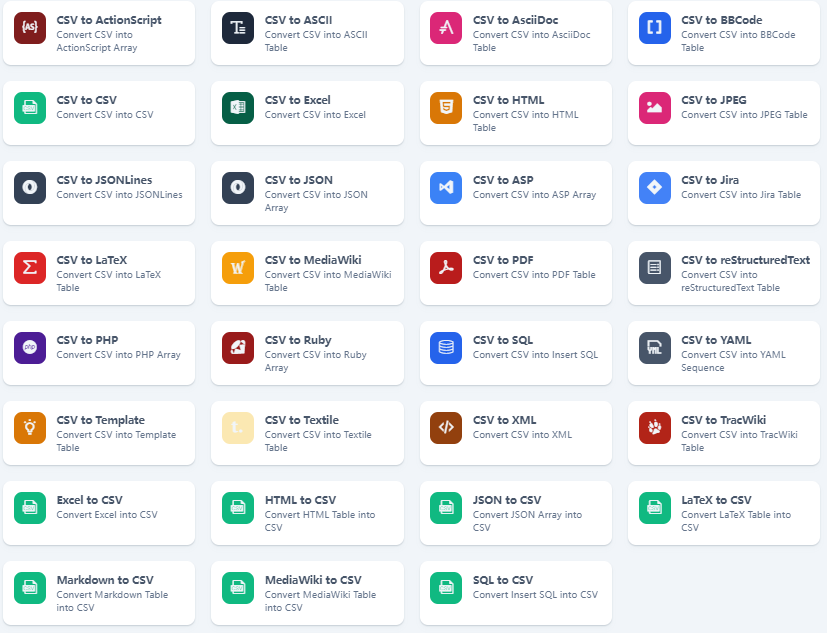Screen dimensions: 827x633
Task: Click the CSV to JSONLines icon
Action: point(30,187)
